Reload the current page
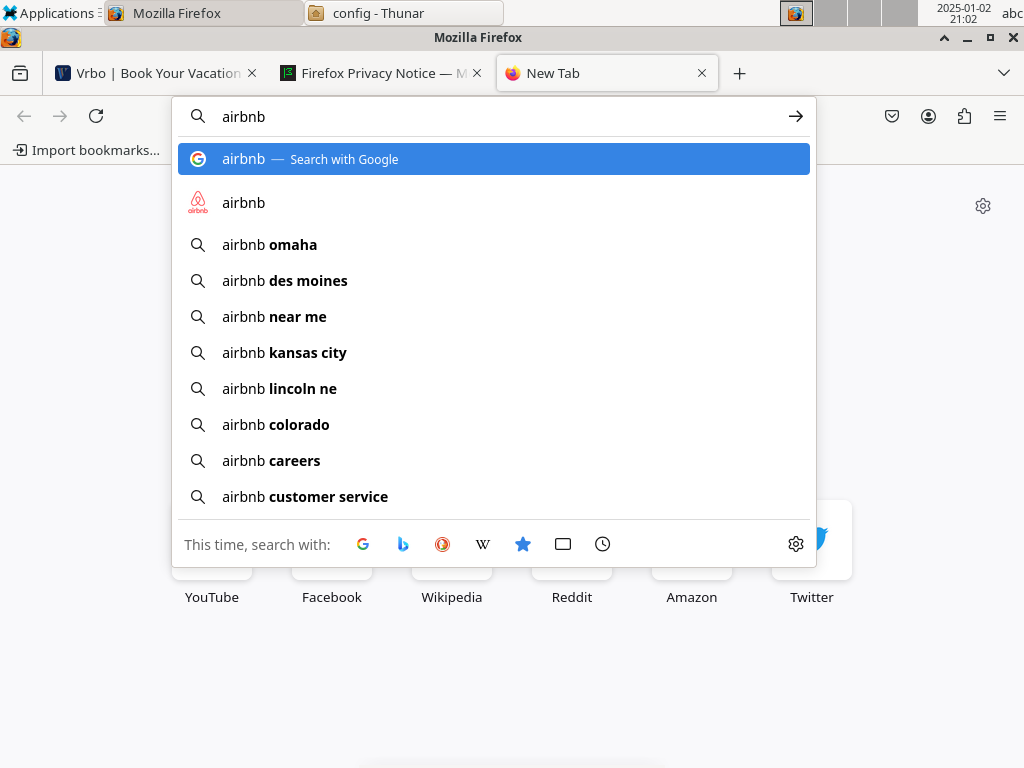This screenshot has width=1024, height=768. click(x=96, y=116)
